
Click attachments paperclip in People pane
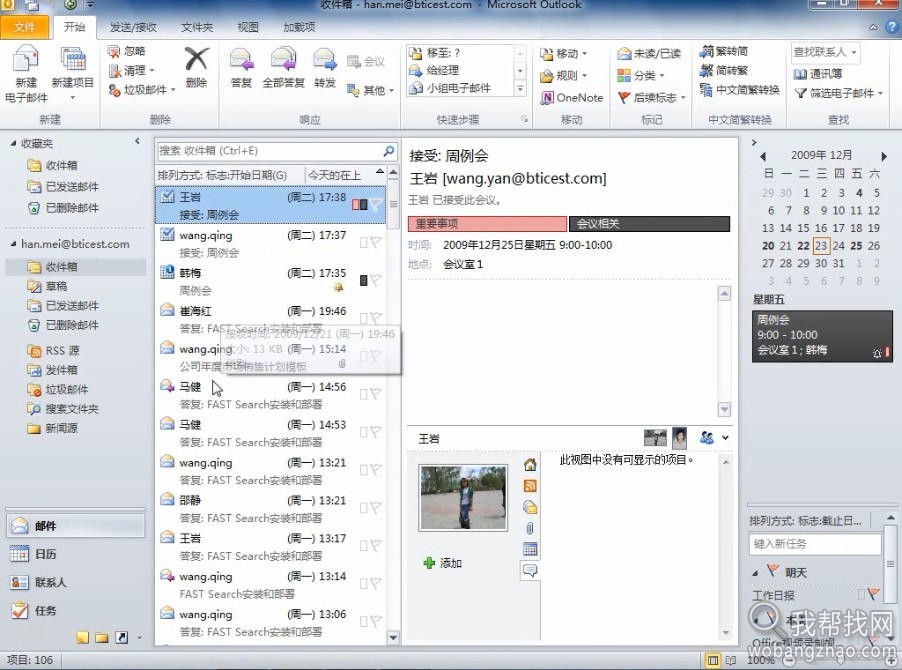(530, 528)
